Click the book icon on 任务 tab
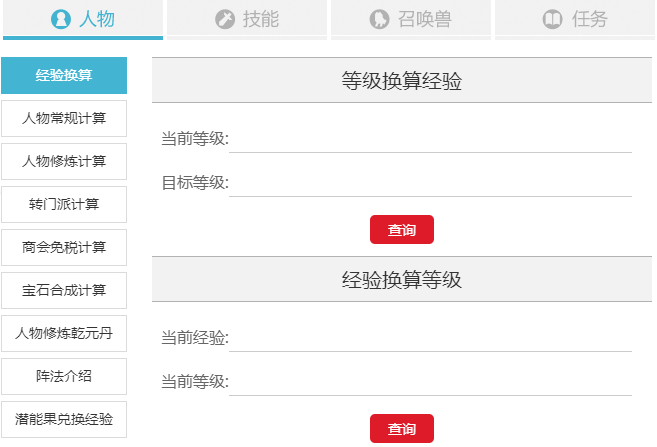Screen dimensions: 657x447 click(552, 19)
